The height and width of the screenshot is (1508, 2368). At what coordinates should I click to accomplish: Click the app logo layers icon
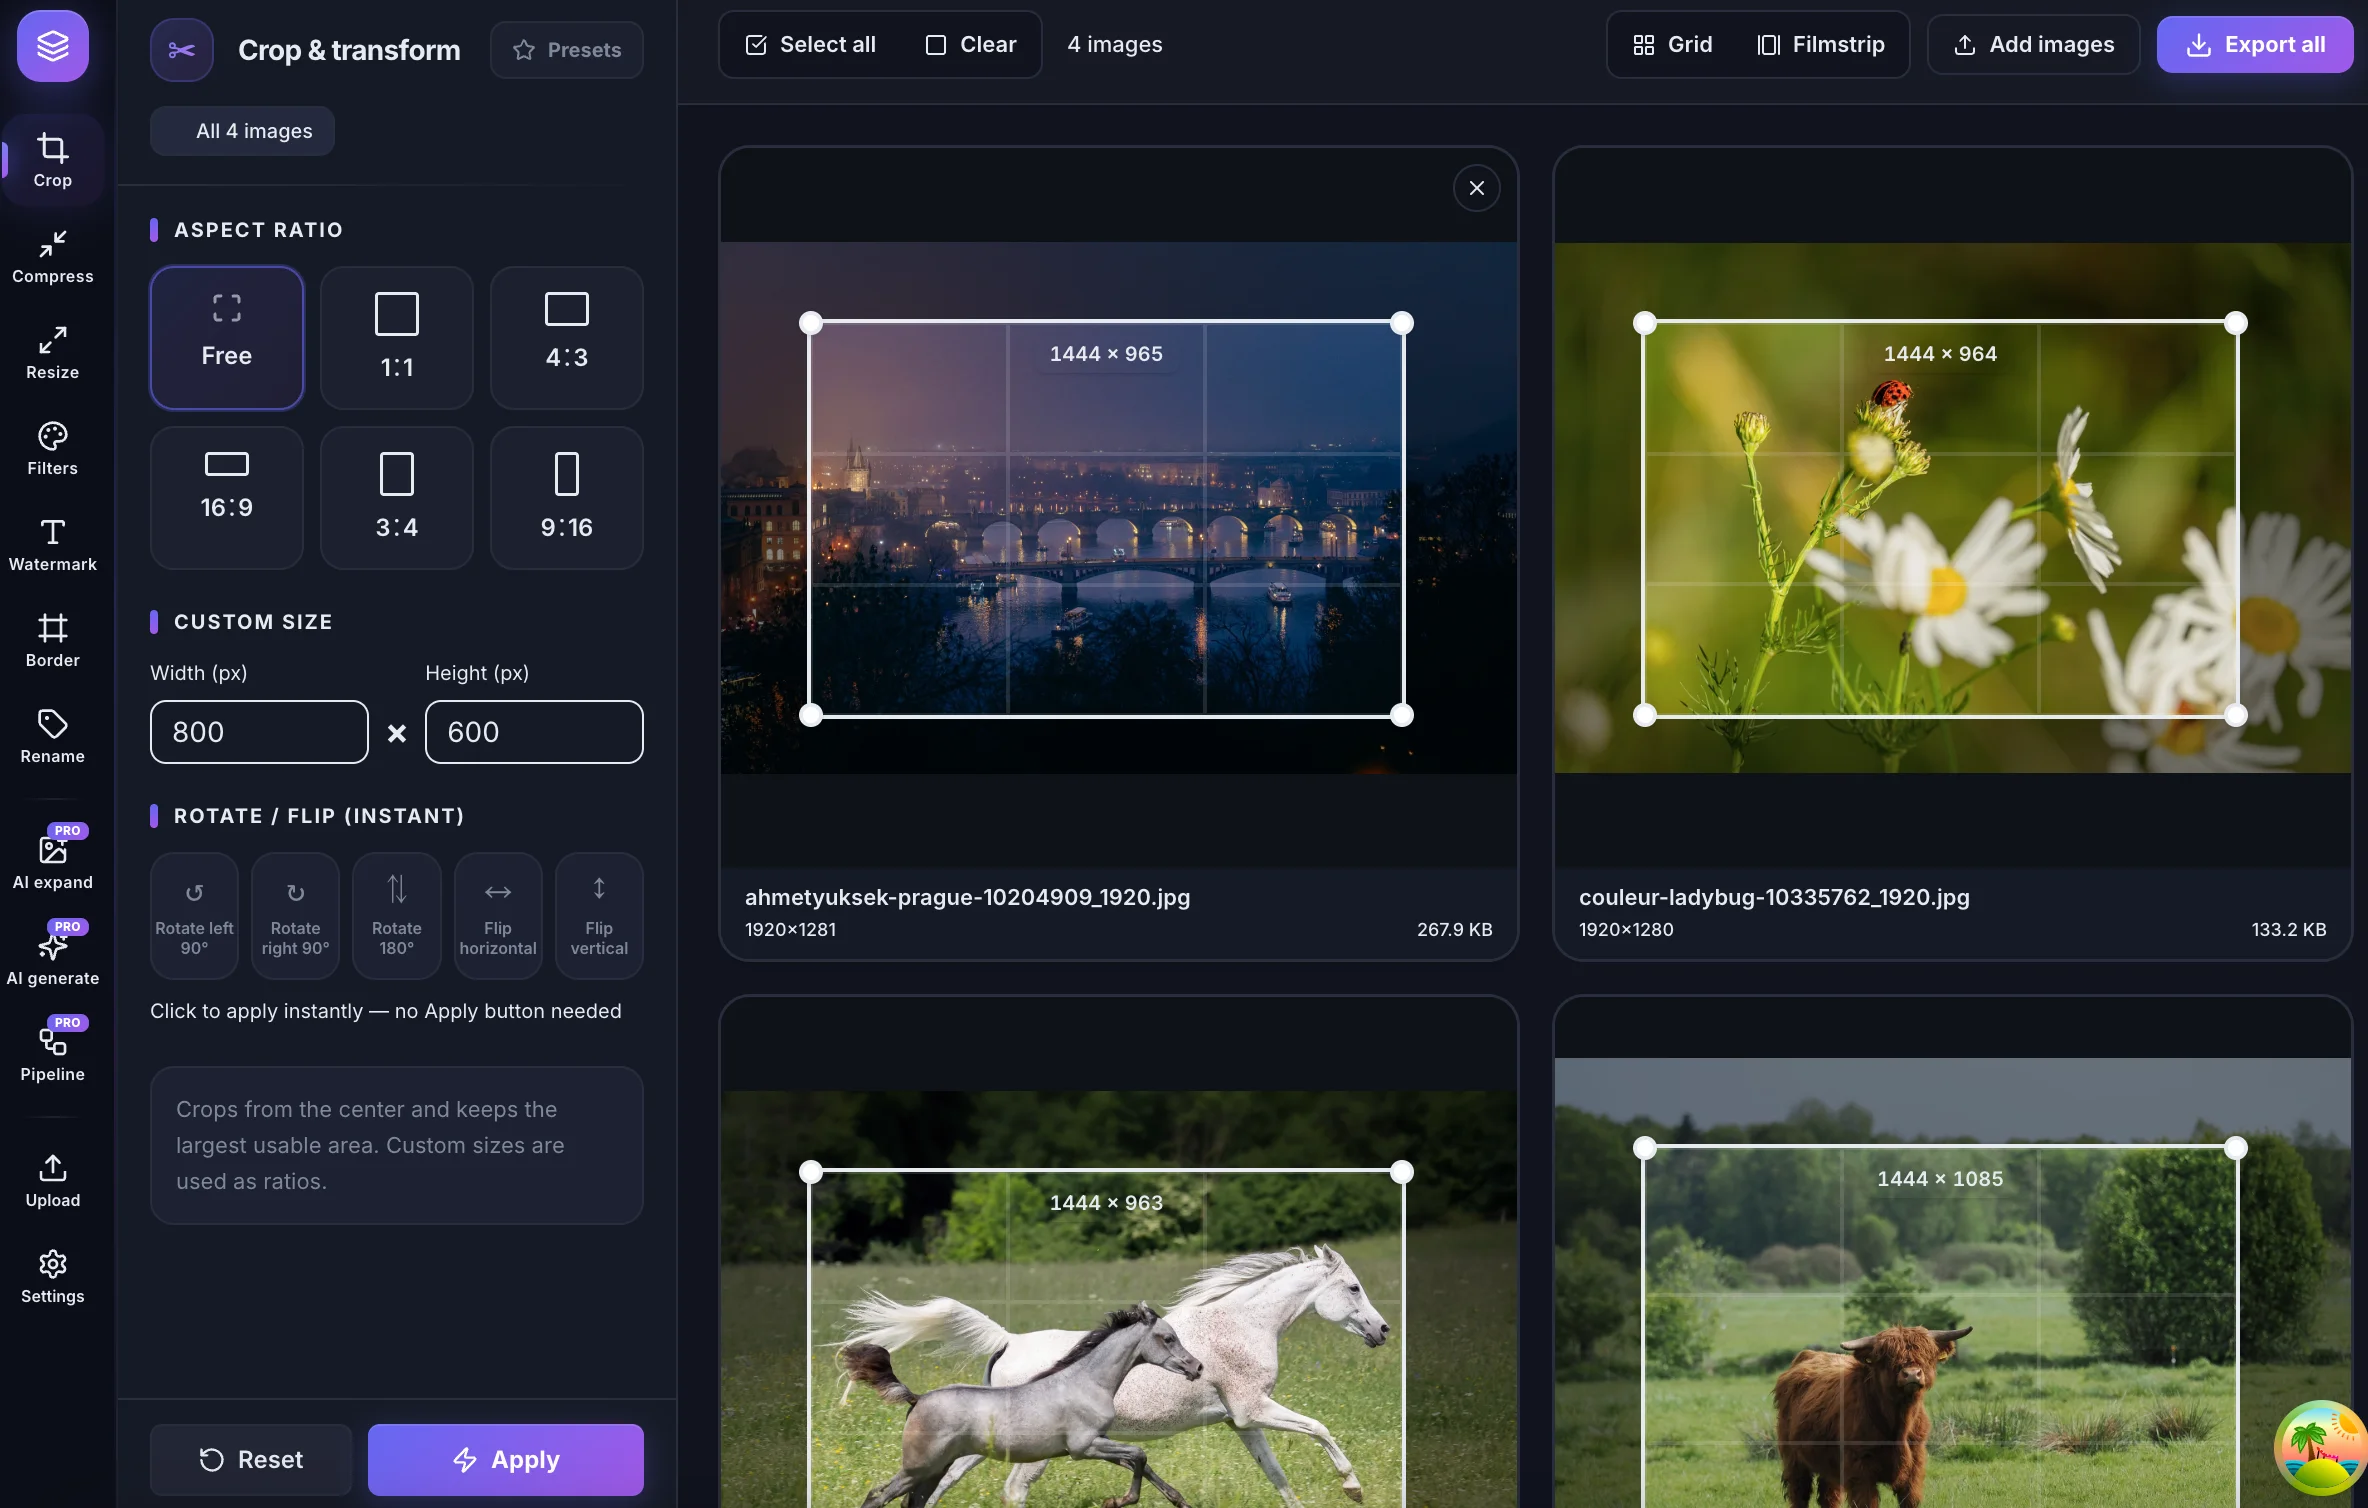coord(52,46)
